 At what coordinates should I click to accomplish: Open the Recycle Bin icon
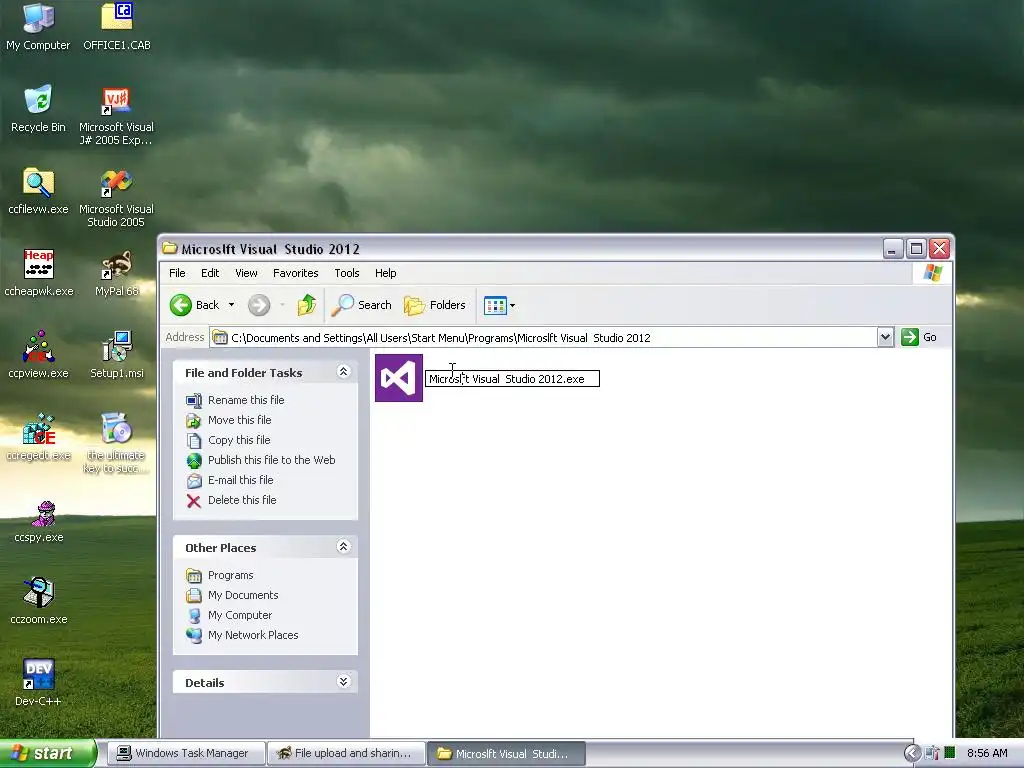click(x=38, y=108)
